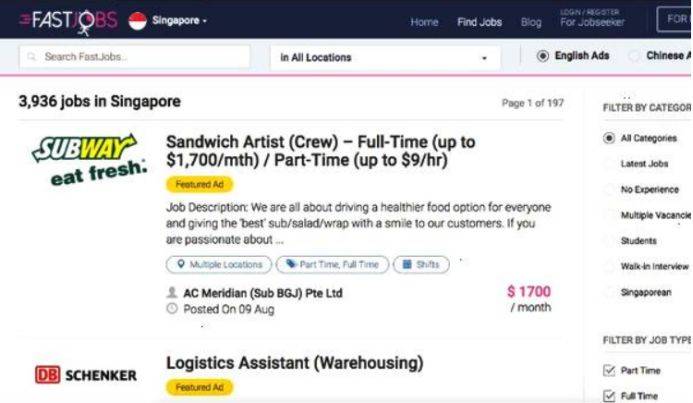Tick the Part Time job type checkbox
The width and height of the screenshot is (693, 403).
tap(609, 370)
